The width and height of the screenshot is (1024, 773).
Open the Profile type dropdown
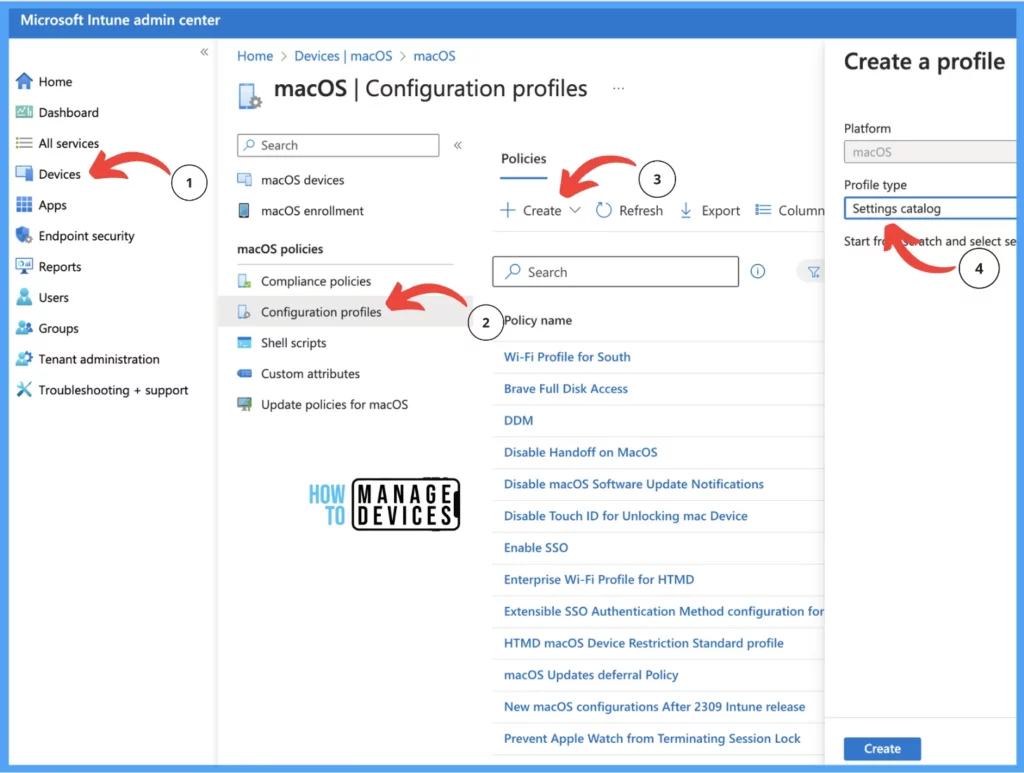[x=930, y=209]
